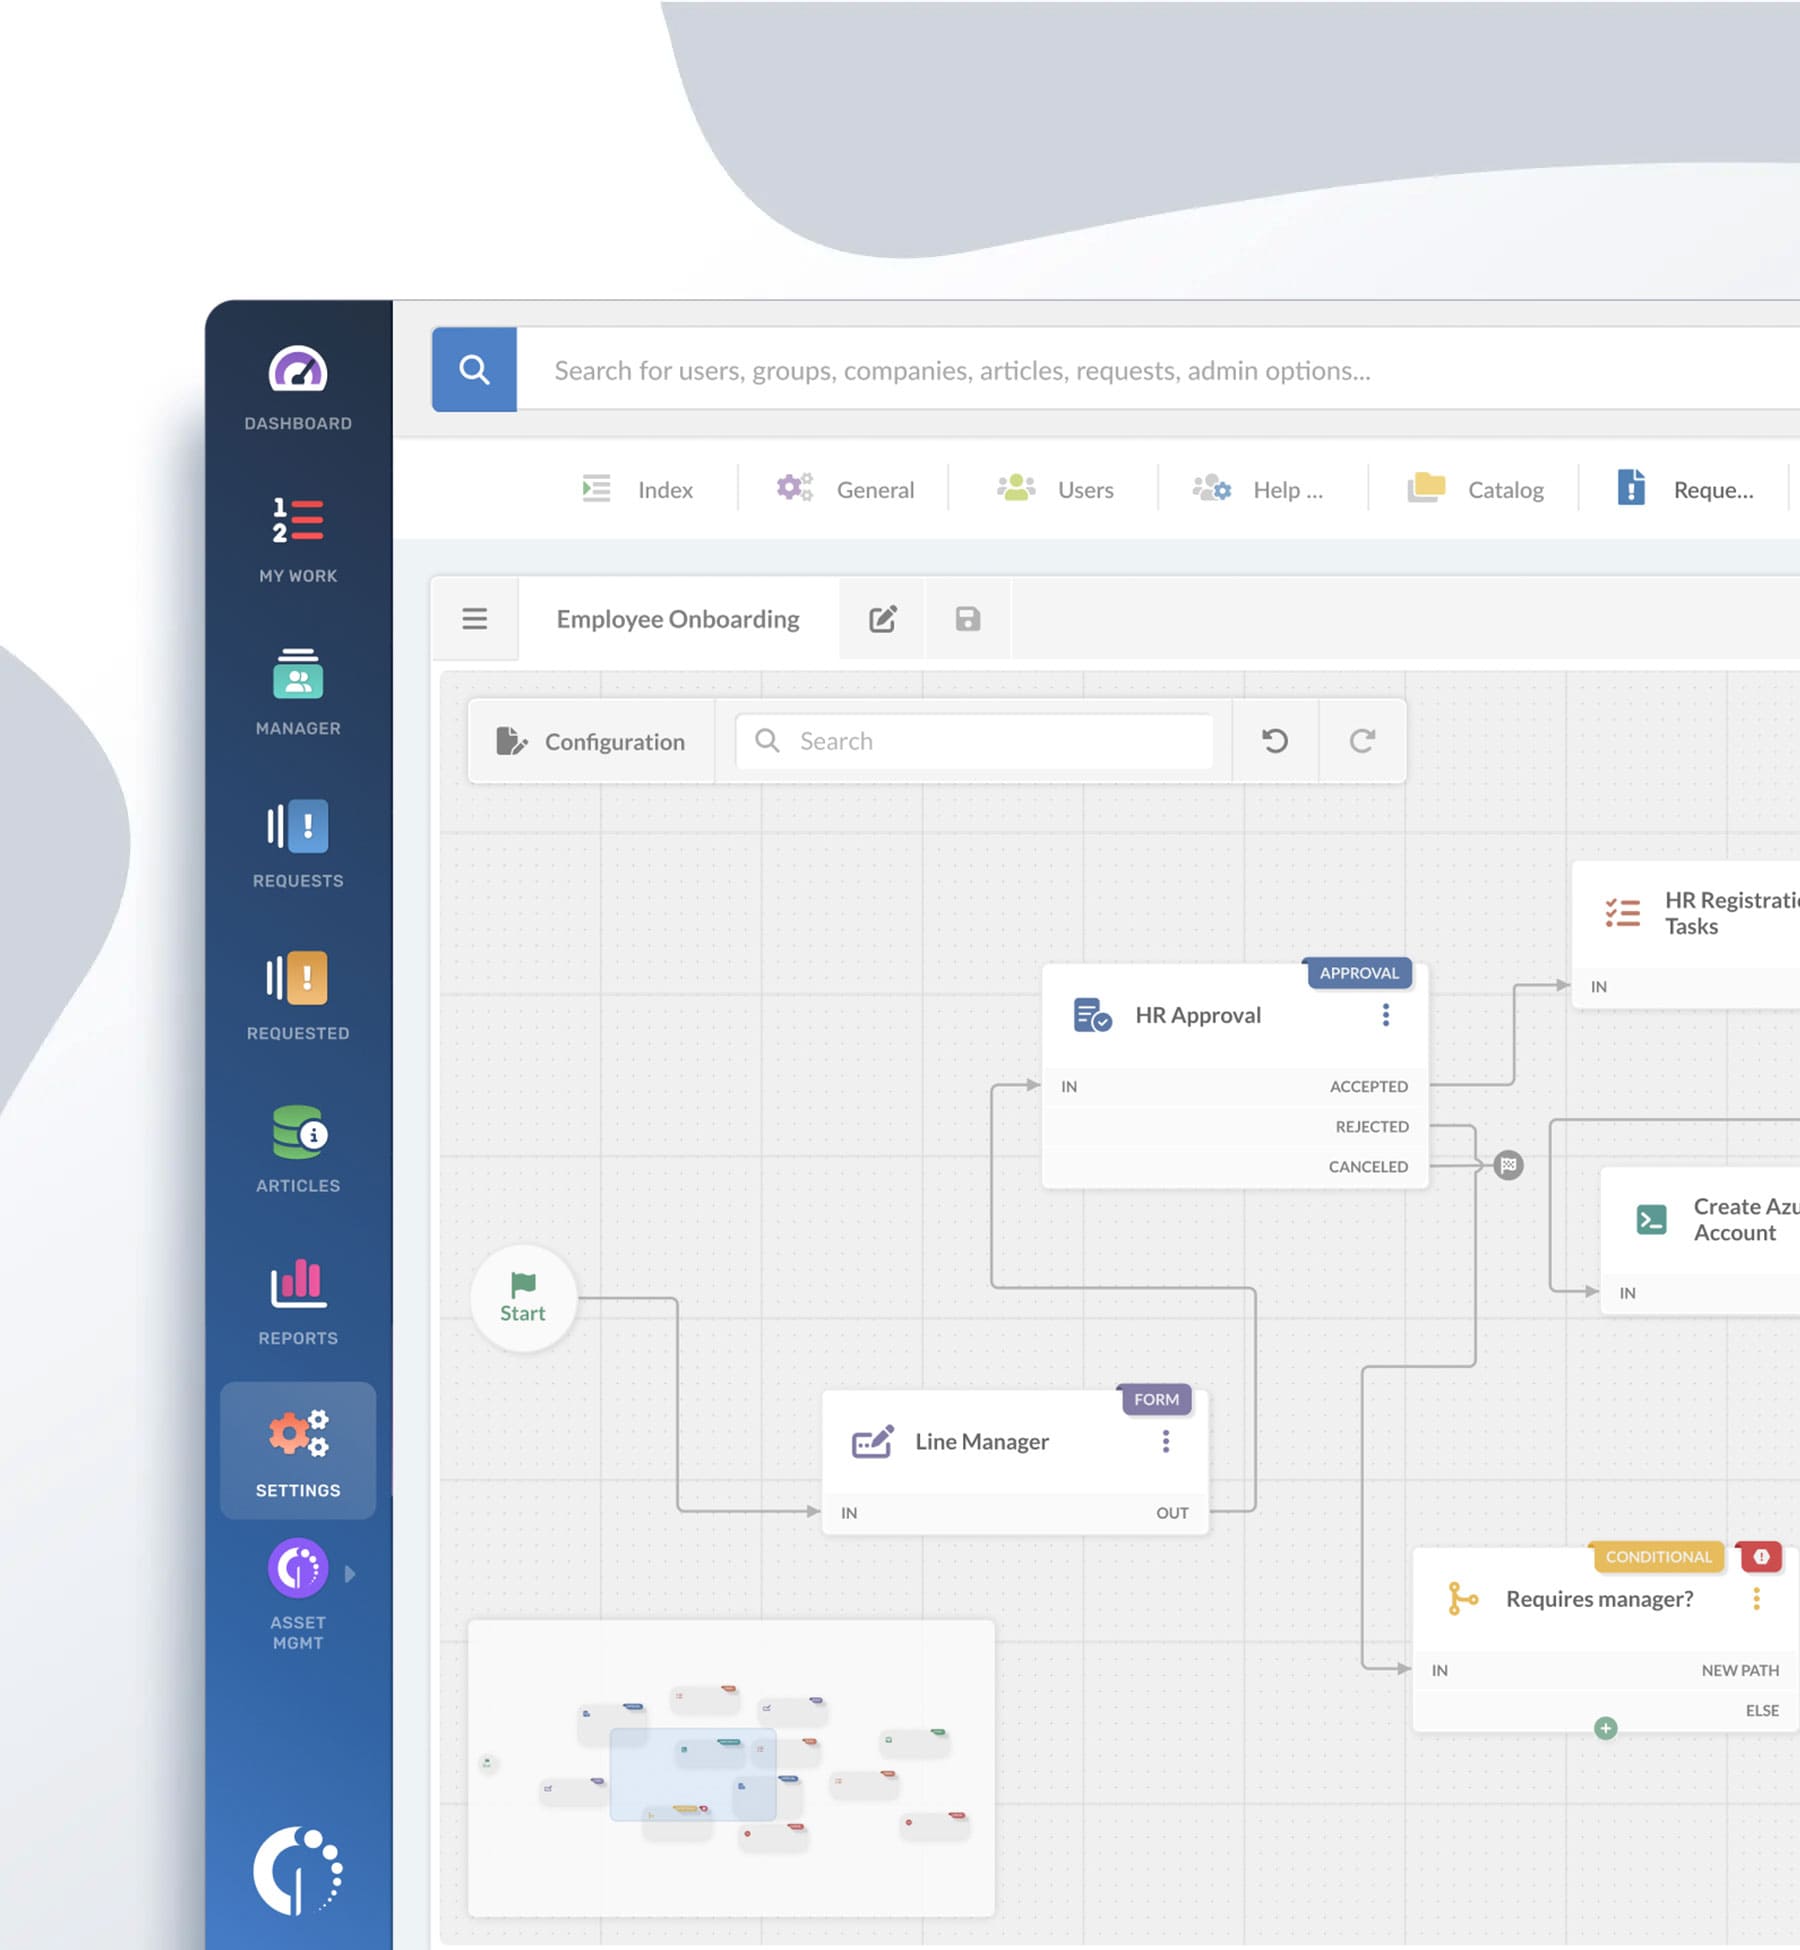Click the end flag node near CANCELED
1800x1950 pixels.
point(1509,1165)
